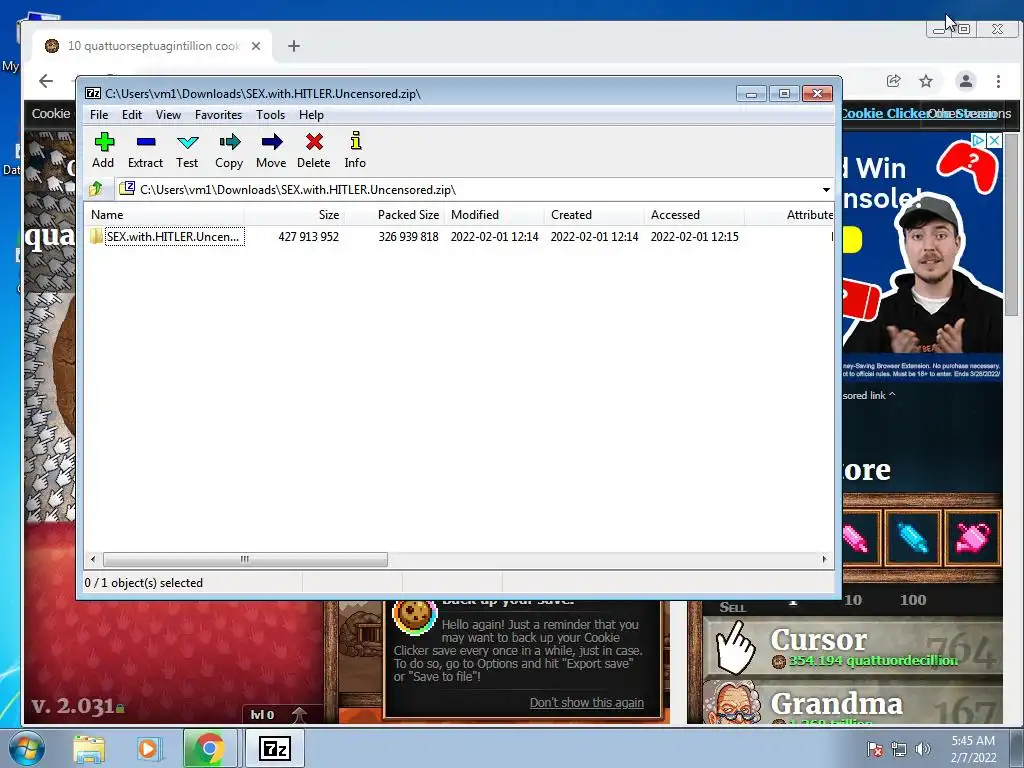1024x768 pixels.
Task: Open the Tools menu
Action: click(x=270, y=115)
